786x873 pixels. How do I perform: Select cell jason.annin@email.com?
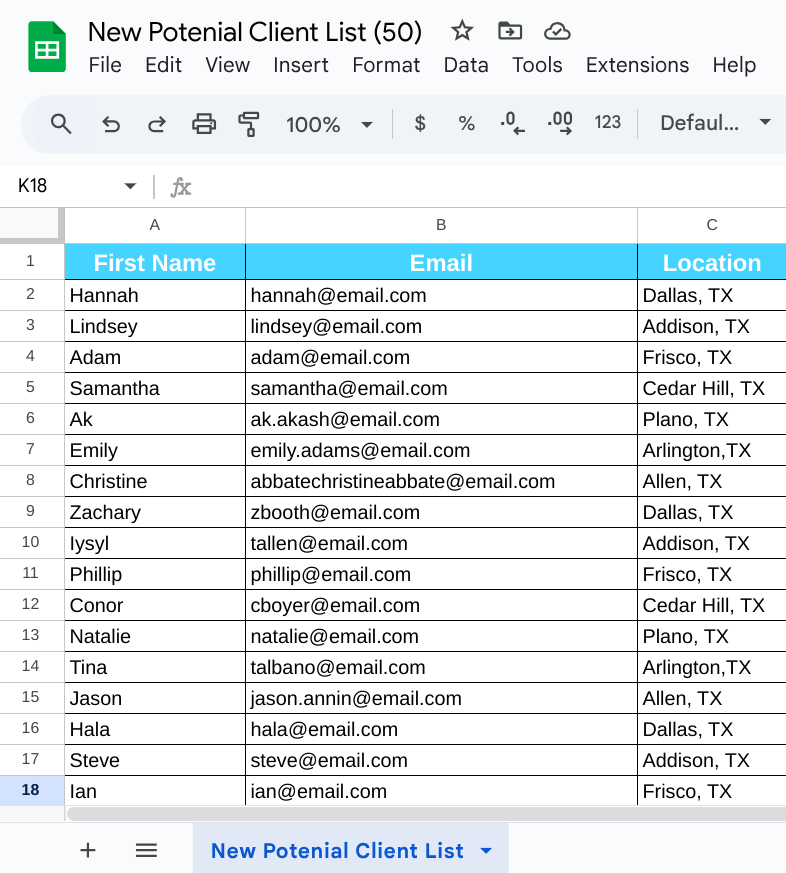[441, 698]
